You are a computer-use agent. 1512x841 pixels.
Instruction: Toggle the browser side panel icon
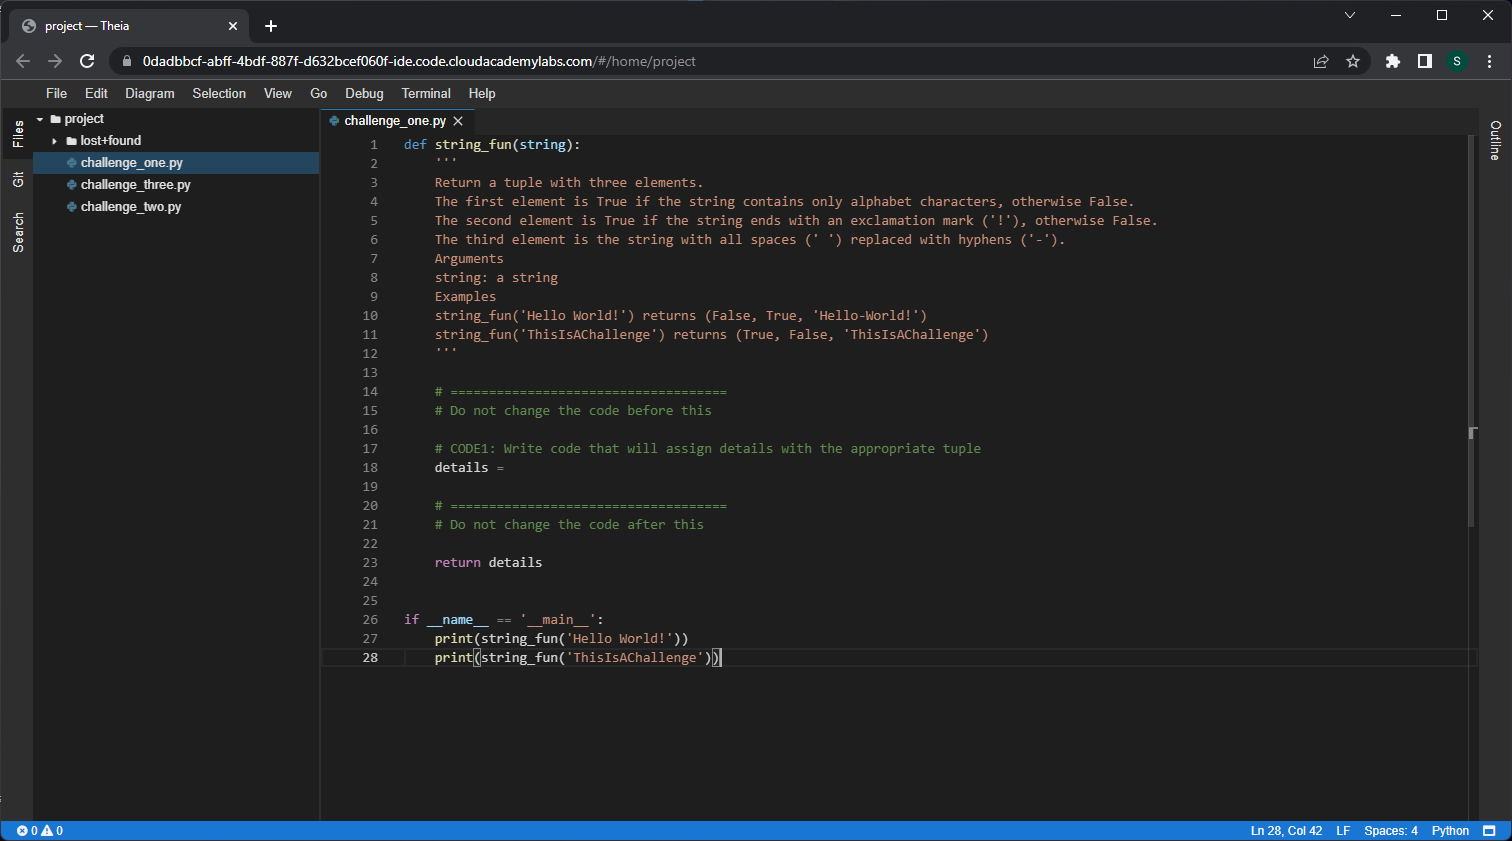pyautogui.click(x=1425, y=61)
